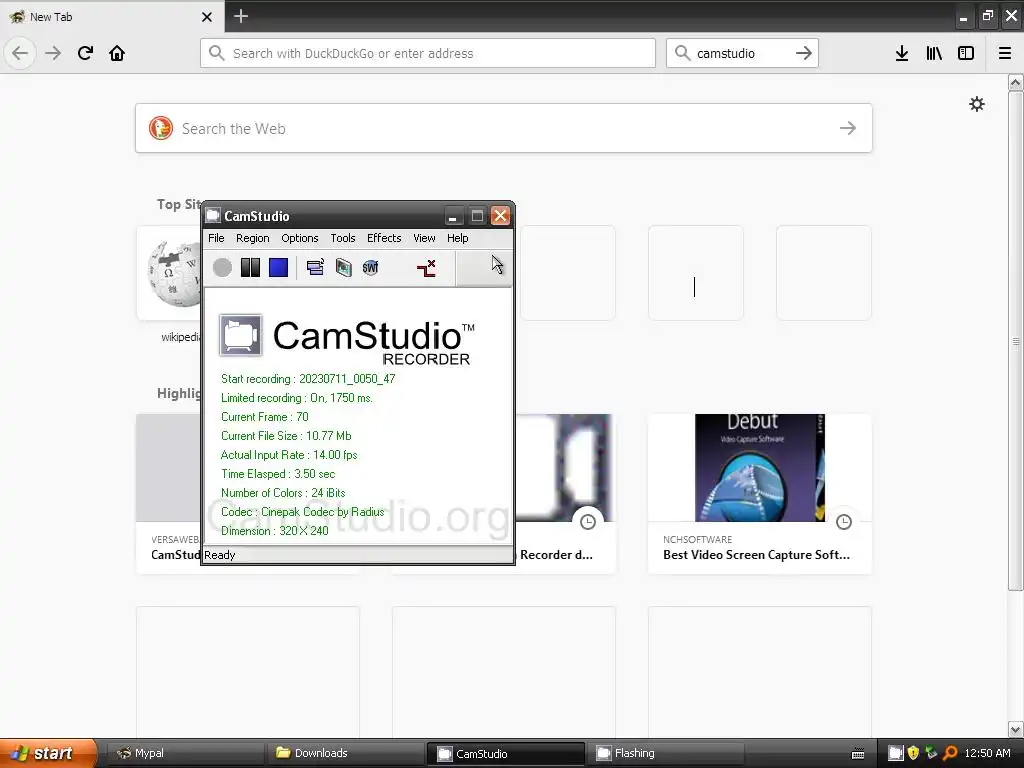1024x768 pixels.
Task: Click the keyboard icon in the taskbar
Action: coord(858,754)
